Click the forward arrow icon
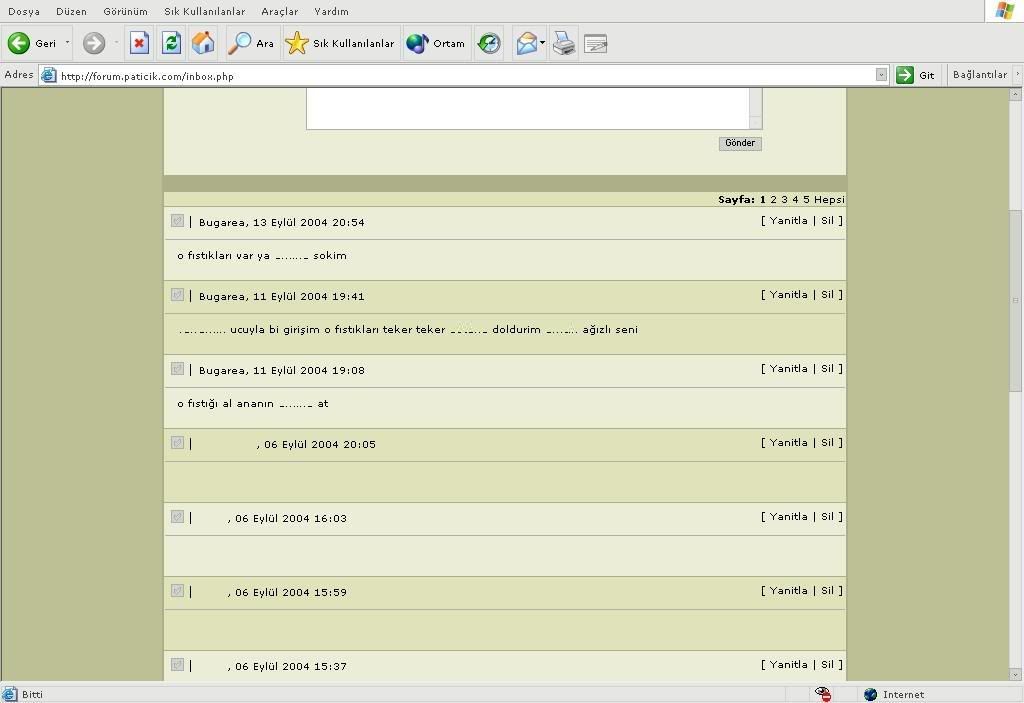 [93, 43]
